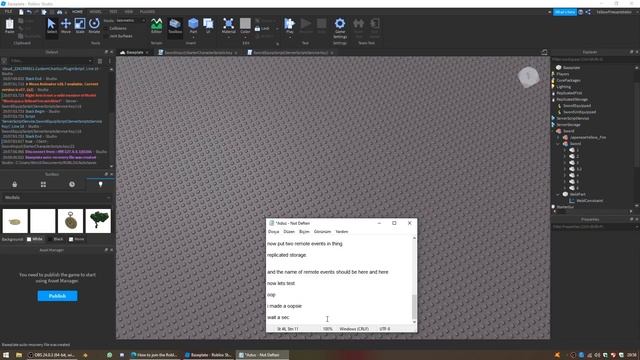This screenshot has height=360, width=640.
Task: Switch to the MODEL ribbon tab
Action: point(95,12)
